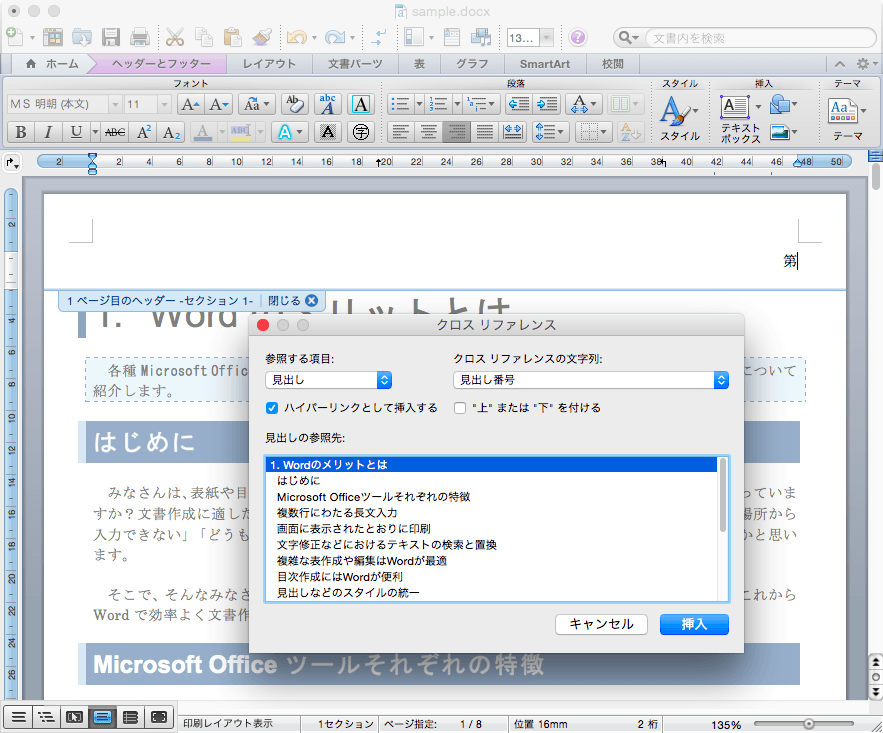Switch to outline view in status bar

coord(46,717)
